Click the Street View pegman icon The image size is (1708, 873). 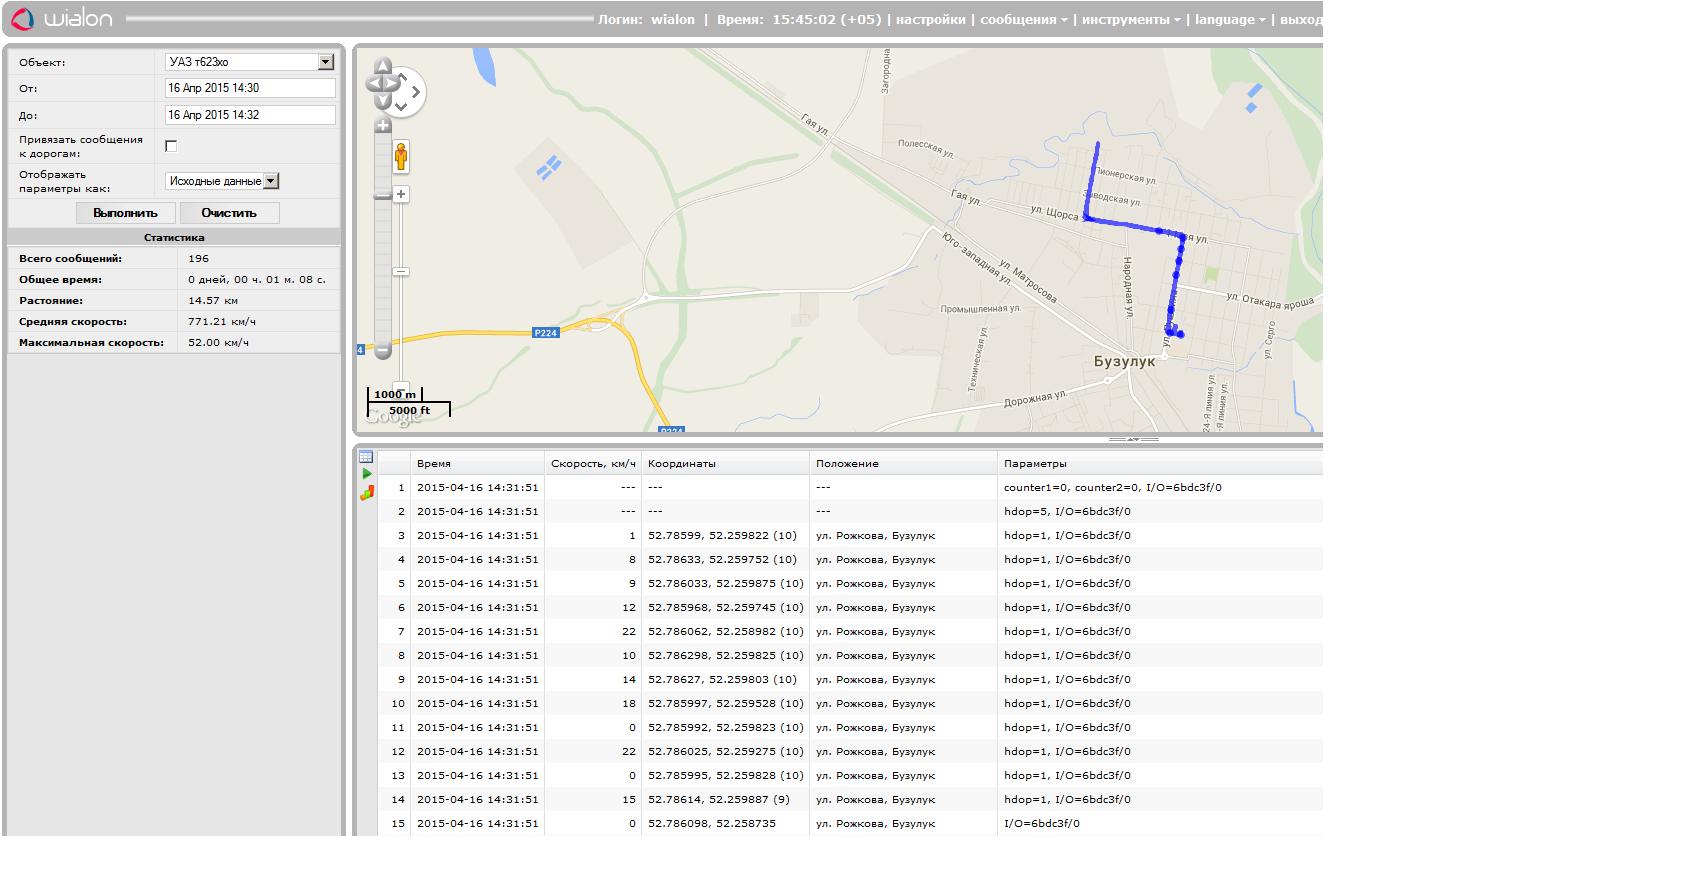pos(401,157)
